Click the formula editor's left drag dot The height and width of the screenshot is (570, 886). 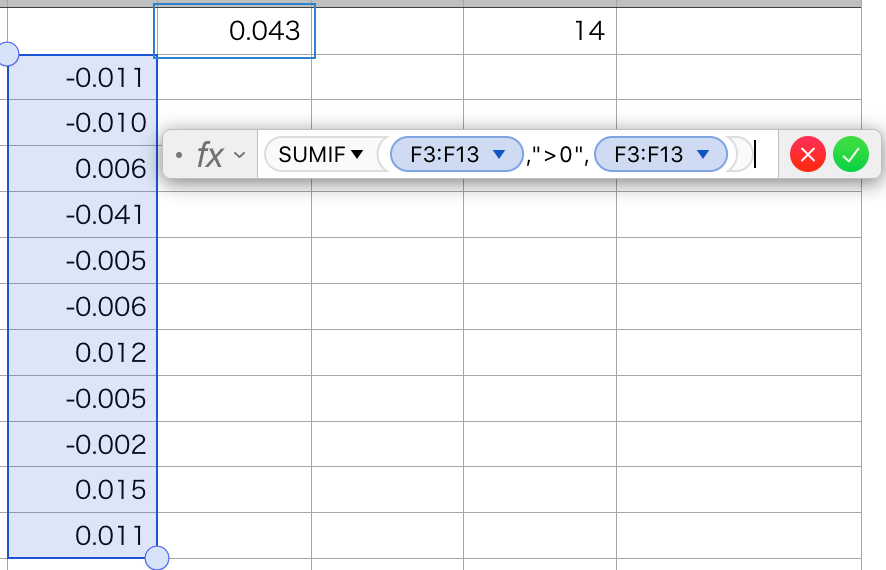click(x=178, y=155)
